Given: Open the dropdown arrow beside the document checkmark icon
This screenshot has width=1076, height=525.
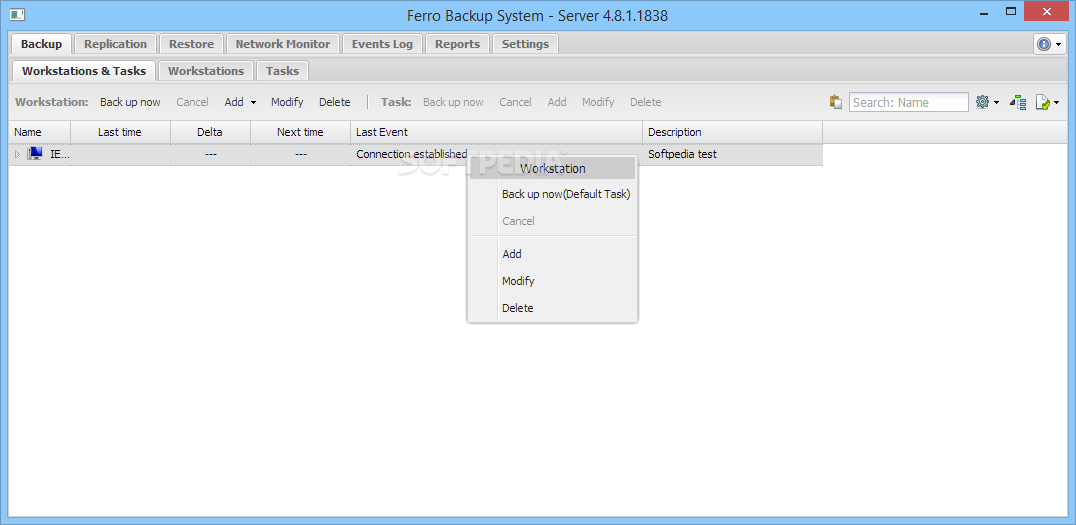Looking at the screenshot, I should point(1057,103).
